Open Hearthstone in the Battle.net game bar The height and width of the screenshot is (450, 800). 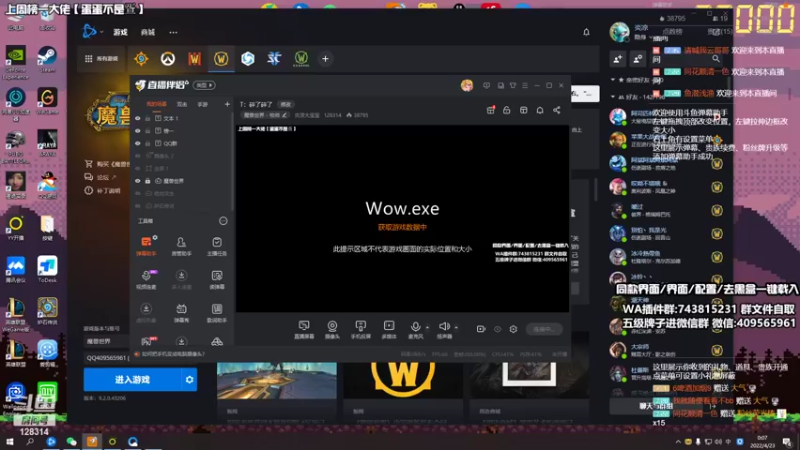pos(141,59)
